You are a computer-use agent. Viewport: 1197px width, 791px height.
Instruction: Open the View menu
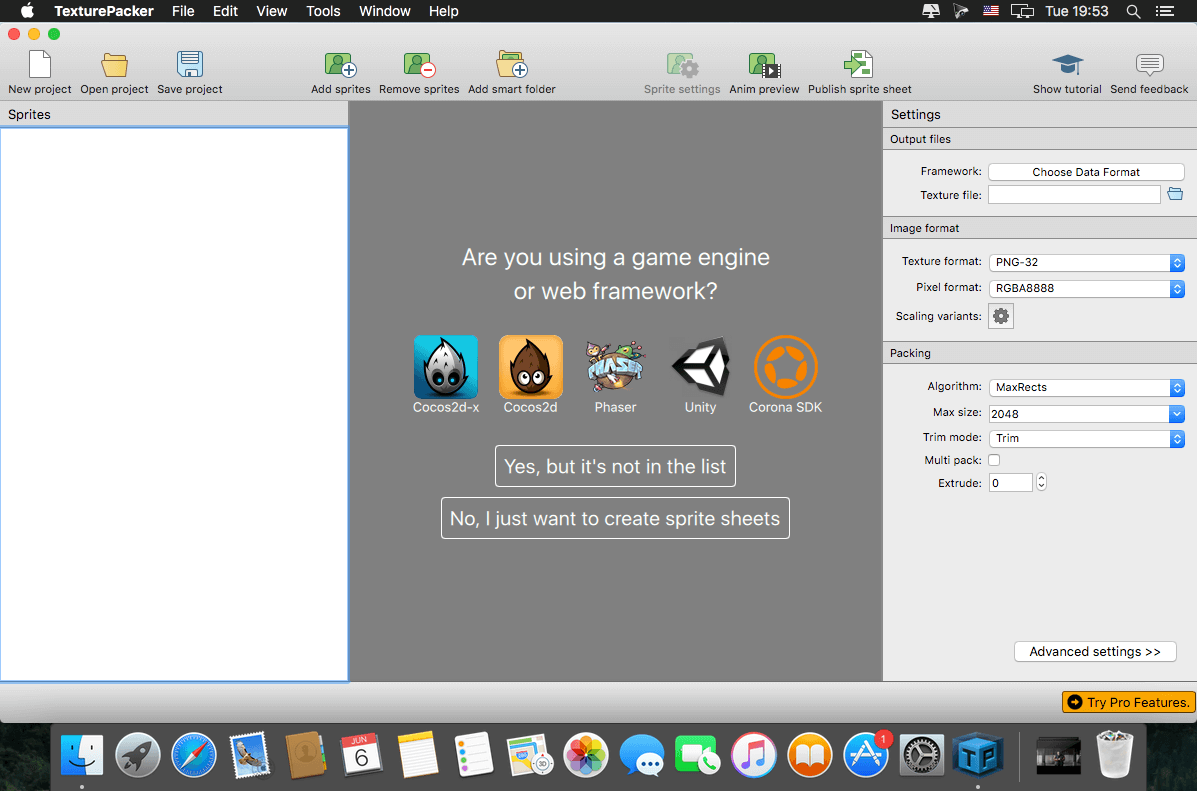(272, 11)
